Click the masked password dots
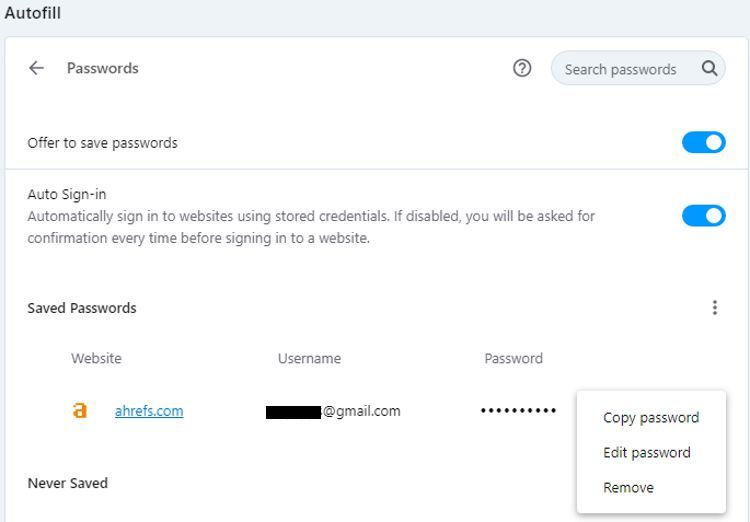The image size is (750, 522). click(518, 411)
